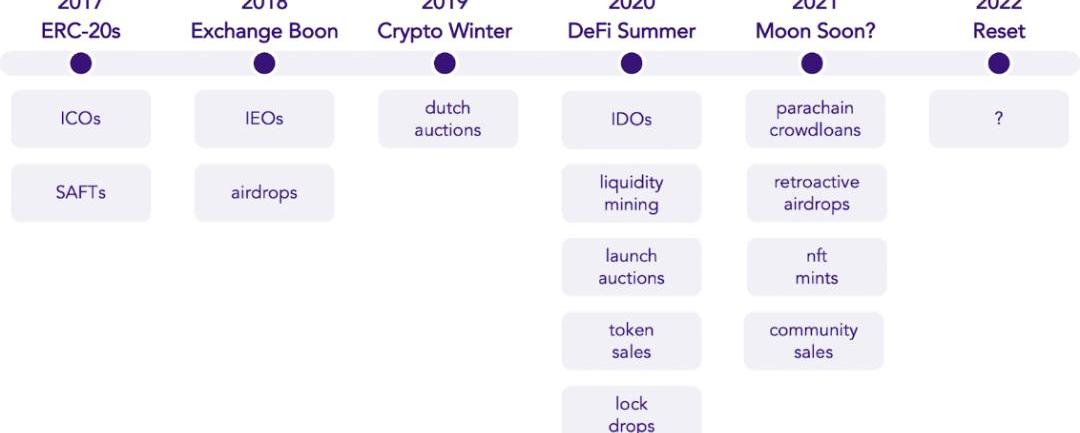Click the token sales box

pos(632,341)
